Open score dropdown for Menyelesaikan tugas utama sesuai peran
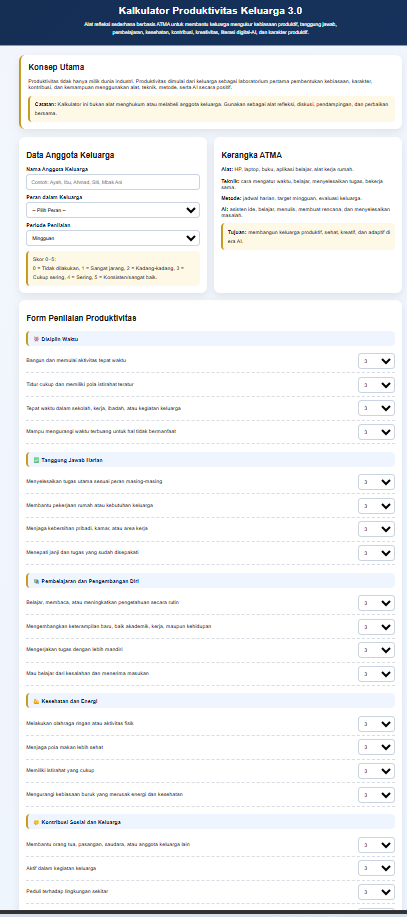Image resolution: width=407 pixels, height=917 pixels. point(376,482)
